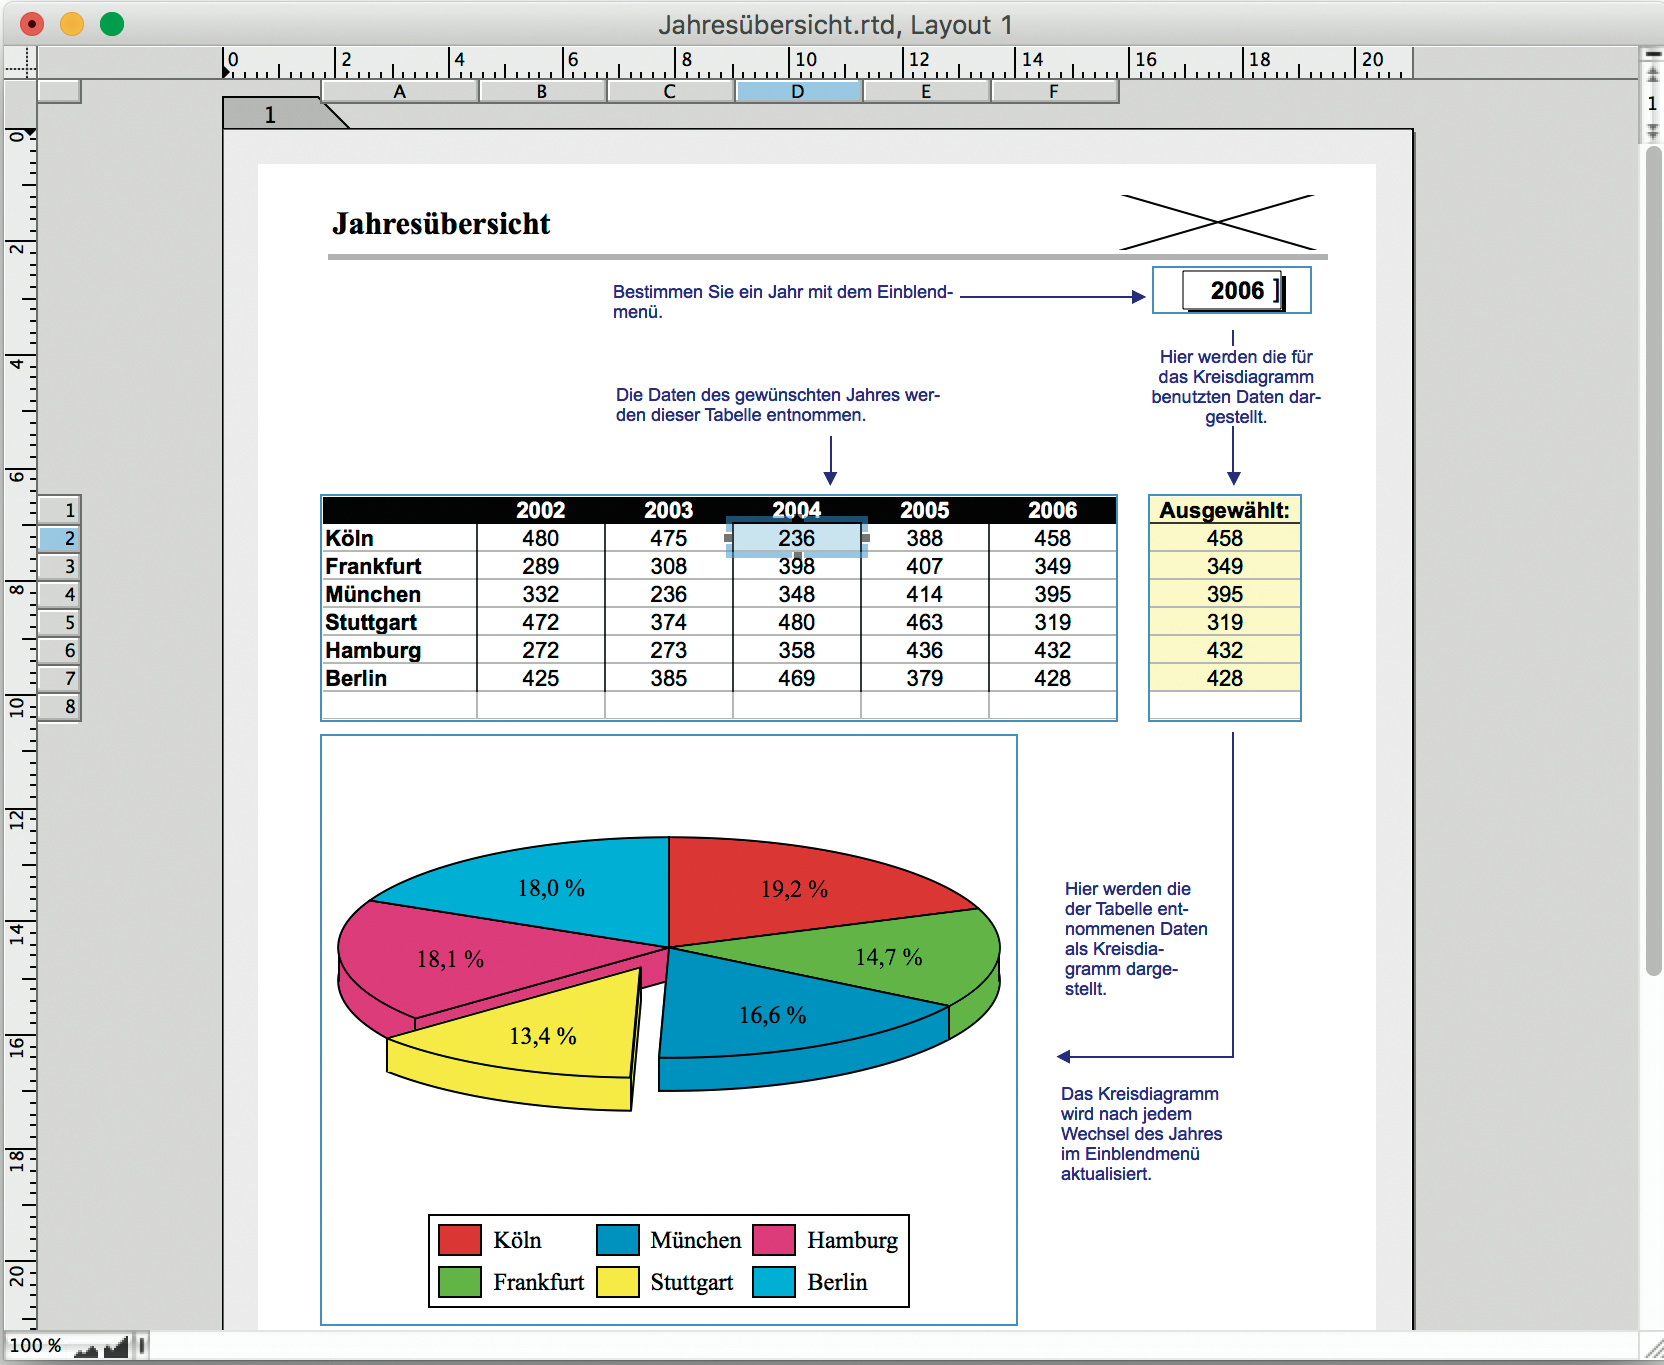Click the 2002 column heading in table
The width and height of the screenshot is (1664, 1365).
click(541, 510)
